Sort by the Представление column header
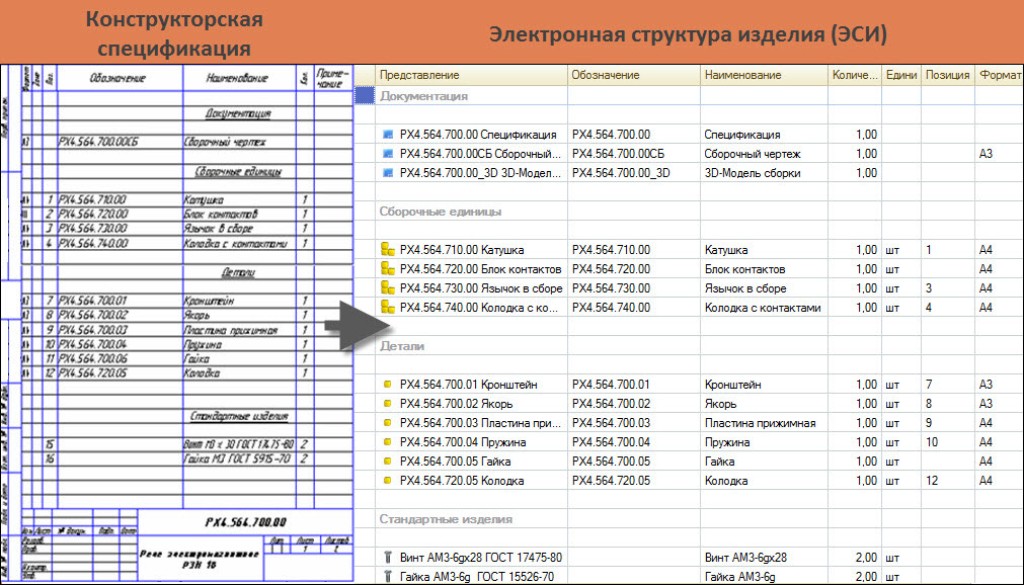 point(419,75)
